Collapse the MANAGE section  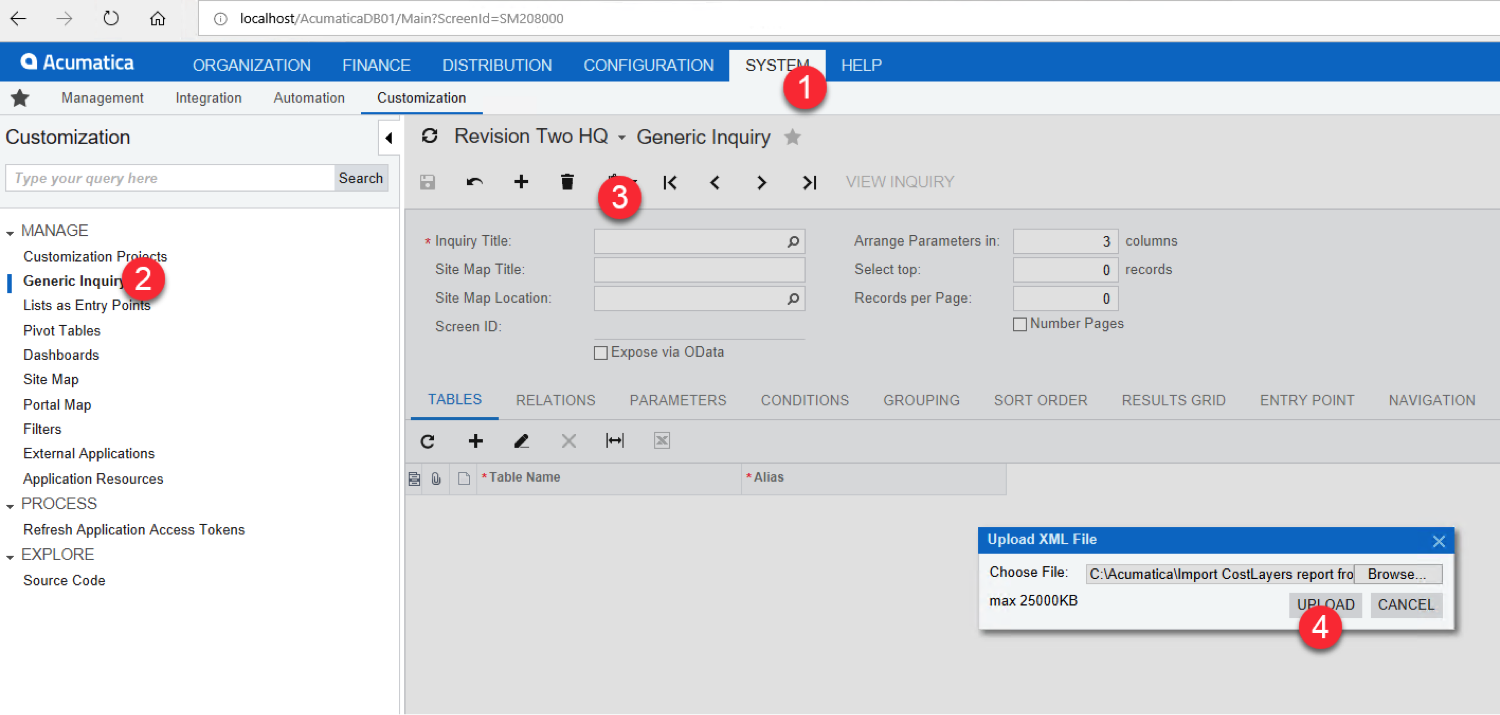12,230
